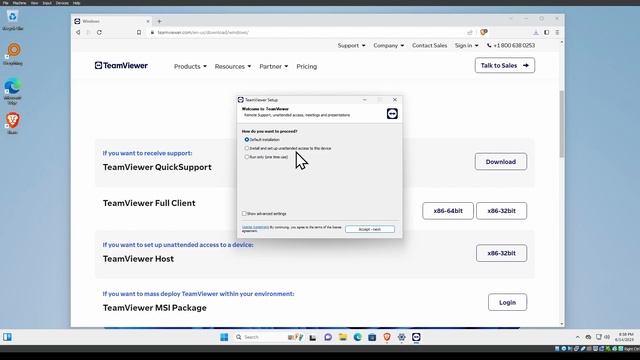Open Microsoft Edge from the taskbar
Image resolution: width=640 pixels, height=360 pixels.
coord(358,337)
